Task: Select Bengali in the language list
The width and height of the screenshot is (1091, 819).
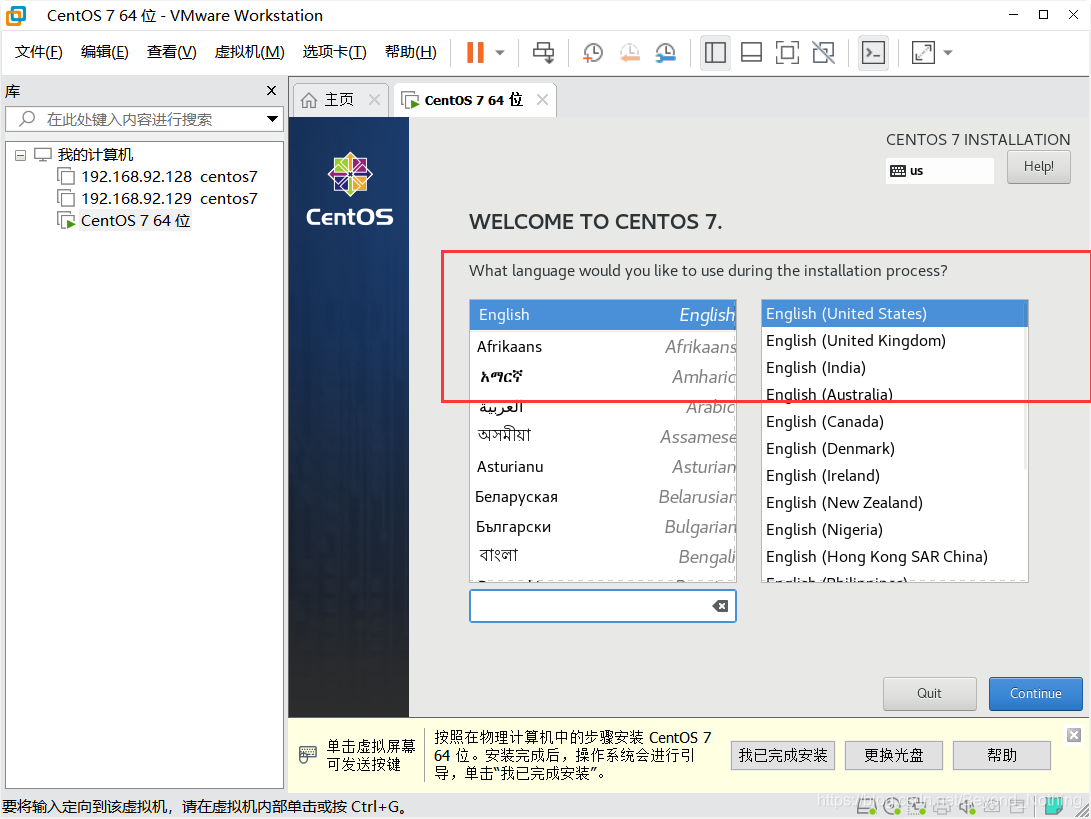Action: (603, 557)
